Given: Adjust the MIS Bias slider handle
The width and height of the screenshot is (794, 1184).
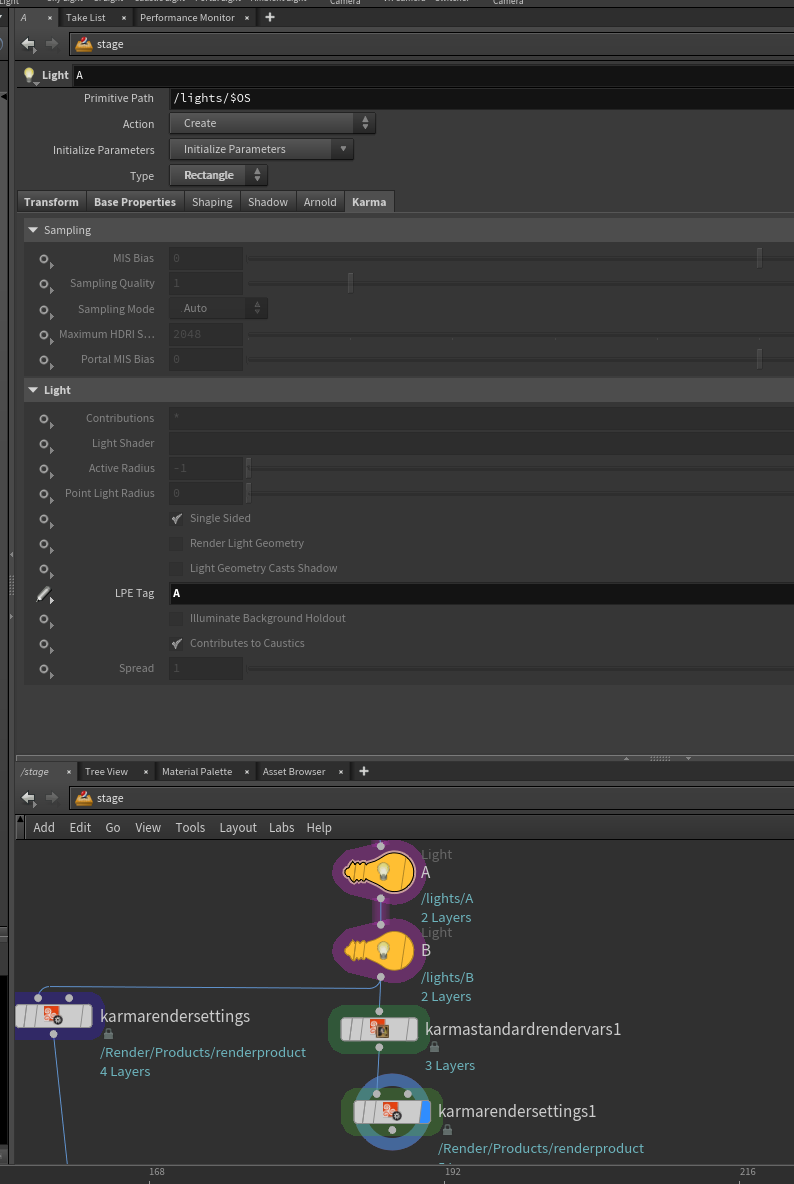Looking at the screenshot, I should pyautogui.click(x=759, y=257).
